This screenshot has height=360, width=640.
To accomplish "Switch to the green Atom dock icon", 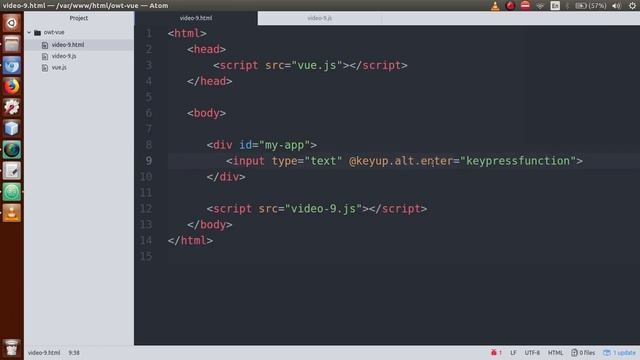I will coord(11,192).
